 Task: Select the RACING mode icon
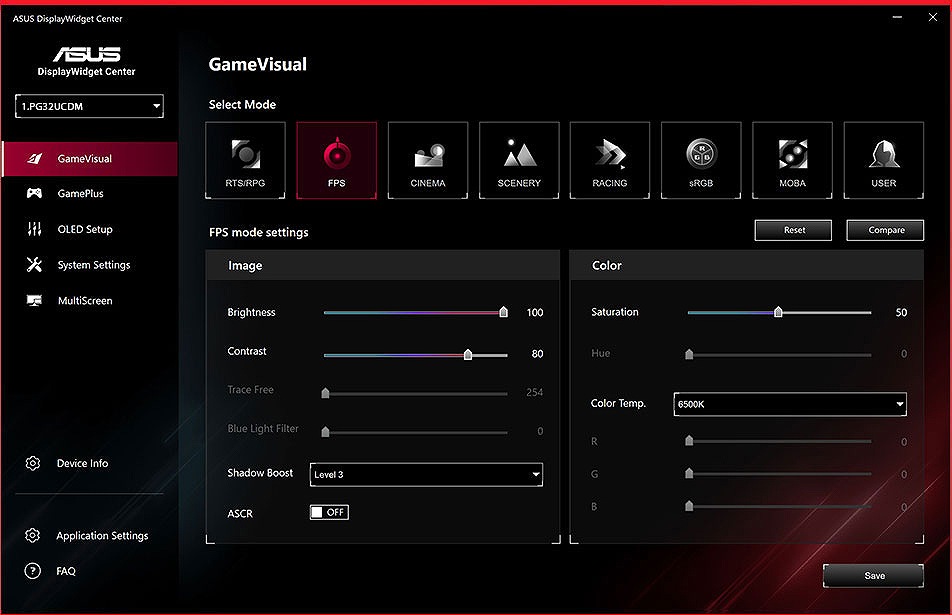click(x=610, y=160)
